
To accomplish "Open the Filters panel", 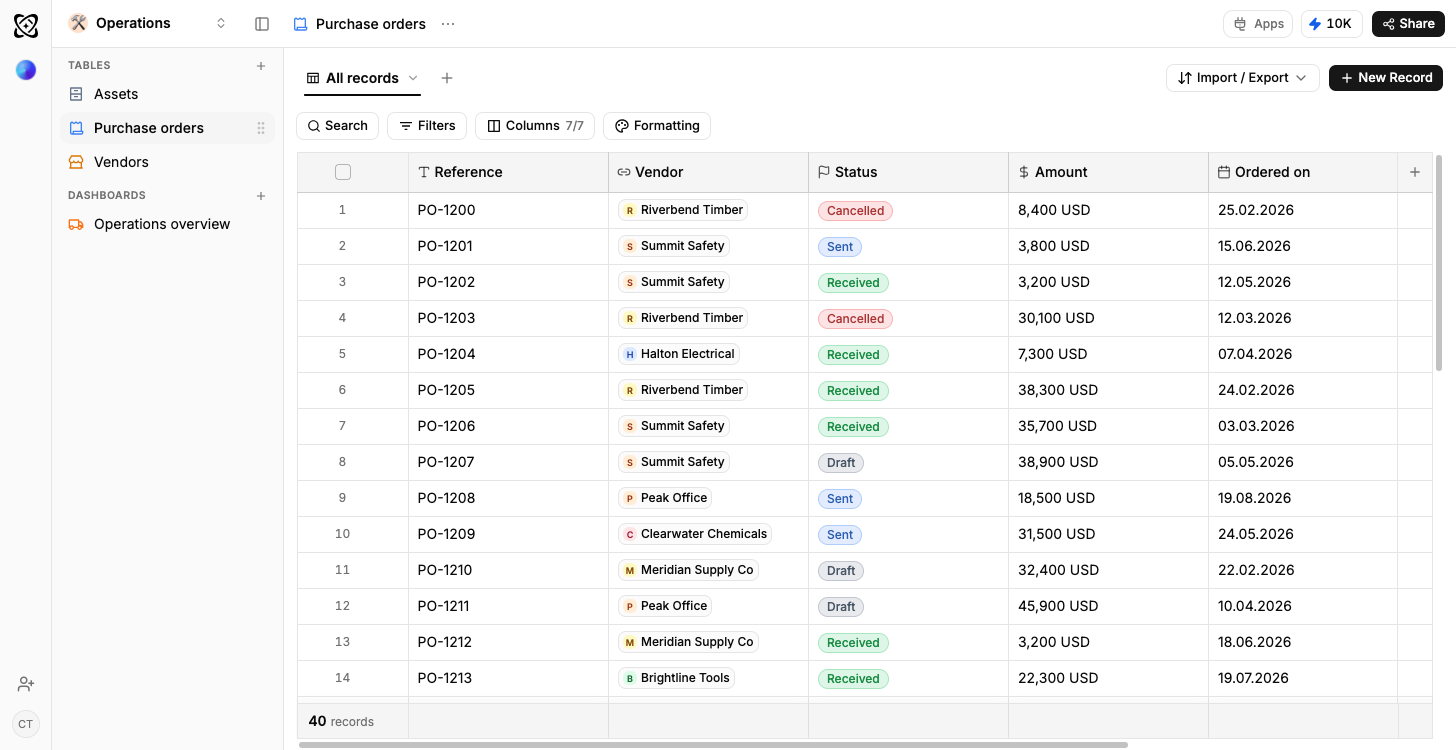I will click(427, 126).
